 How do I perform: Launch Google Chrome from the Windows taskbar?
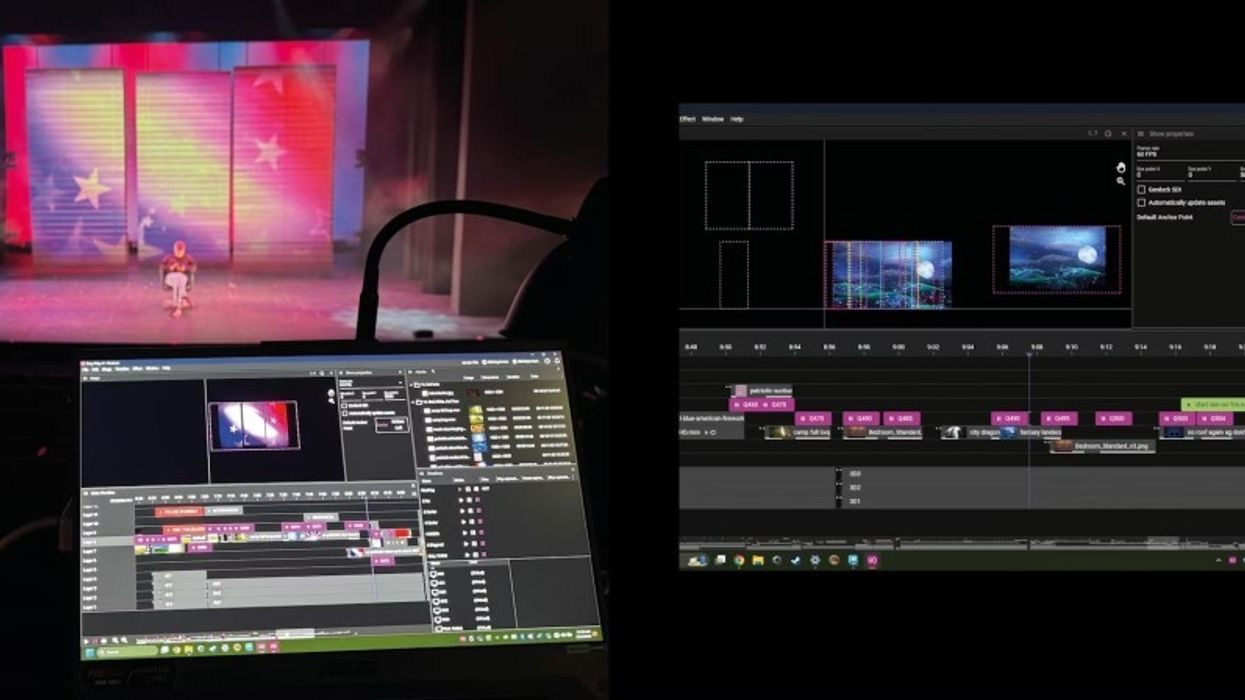tap(737, 561)
